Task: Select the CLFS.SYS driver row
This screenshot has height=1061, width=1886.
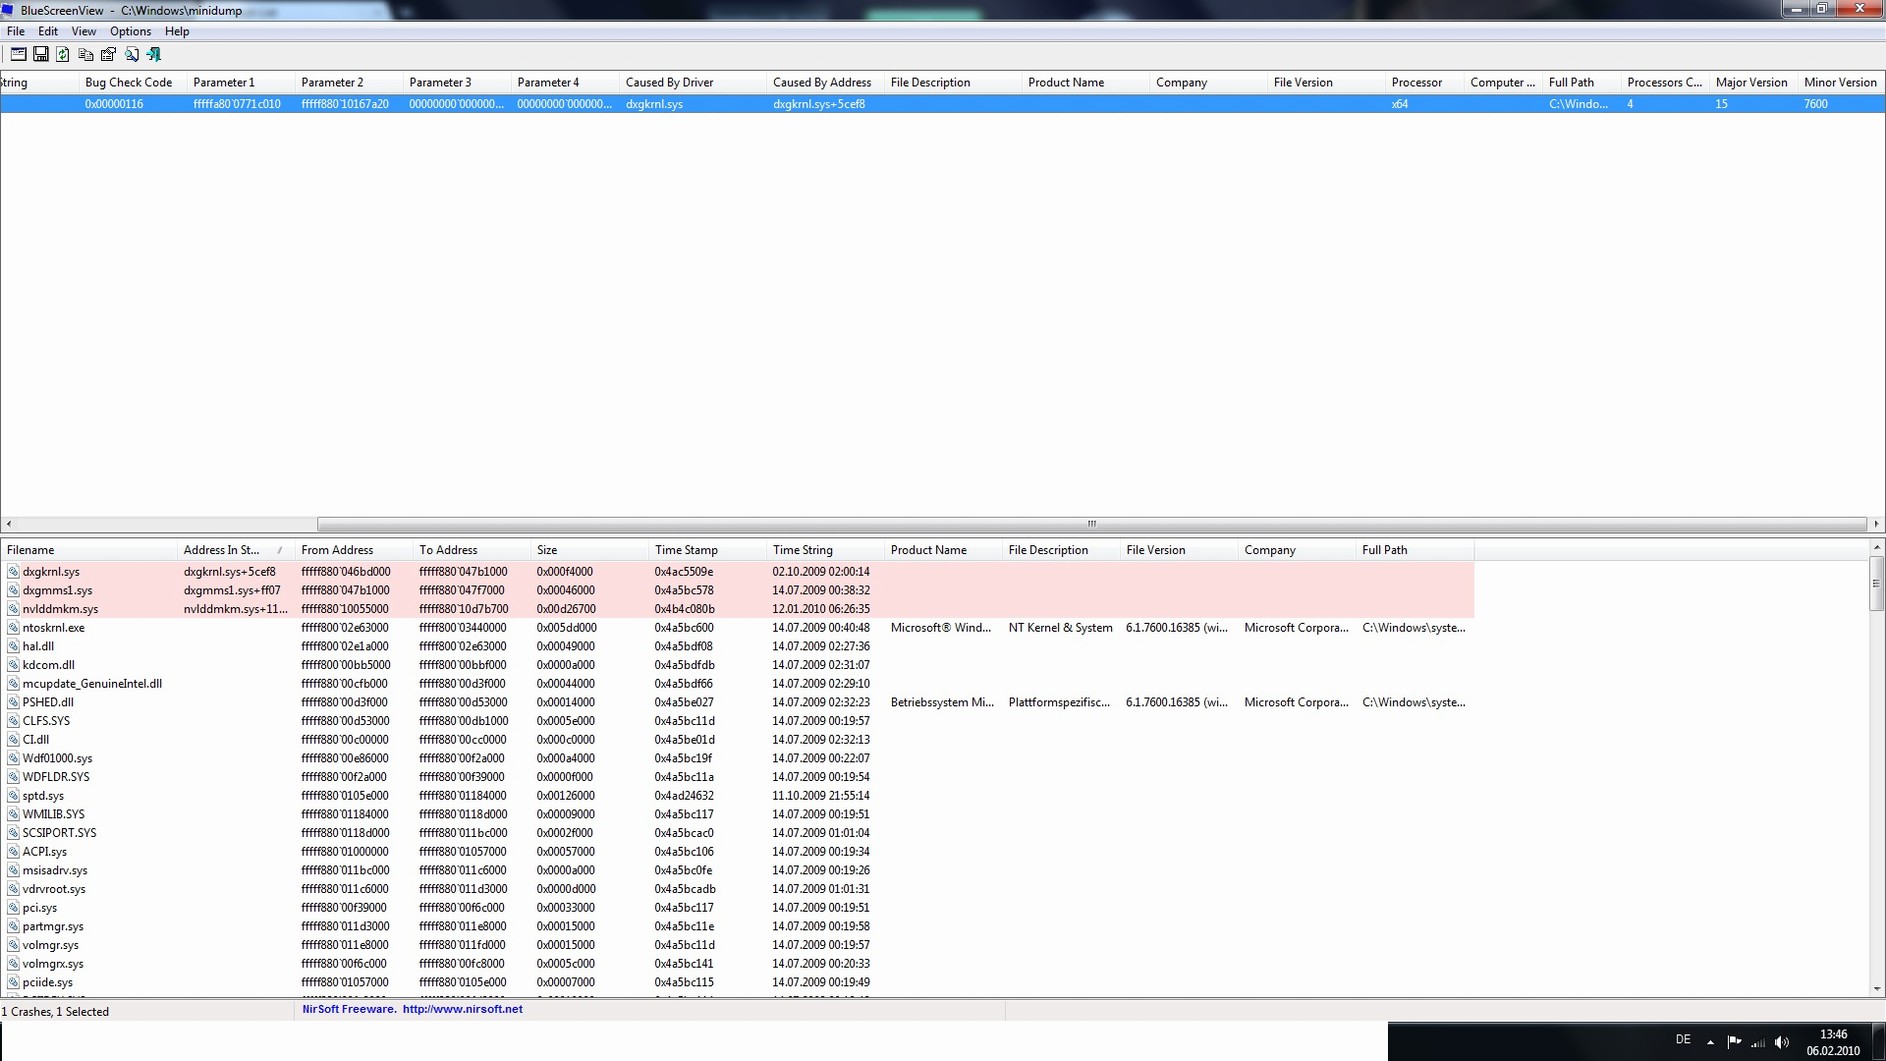Action: point(737,721)
